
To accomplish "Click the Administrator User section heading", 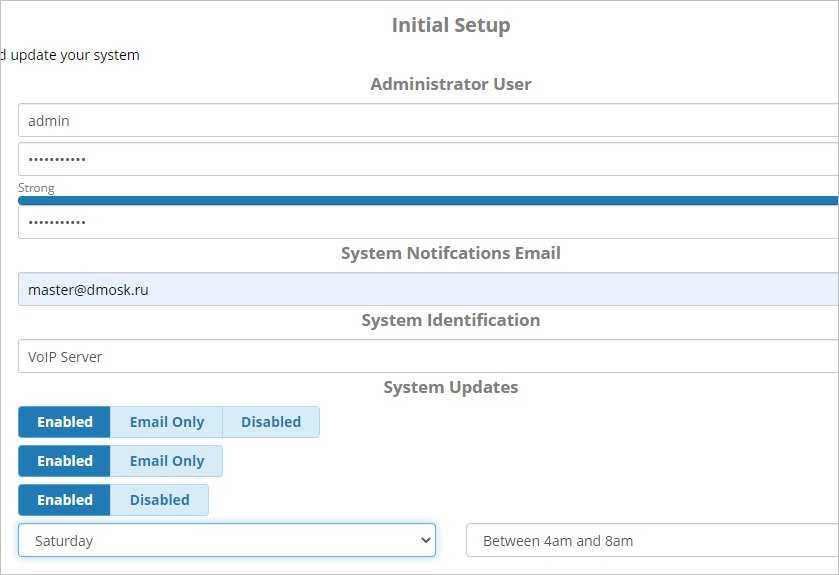I will point(450,84).
